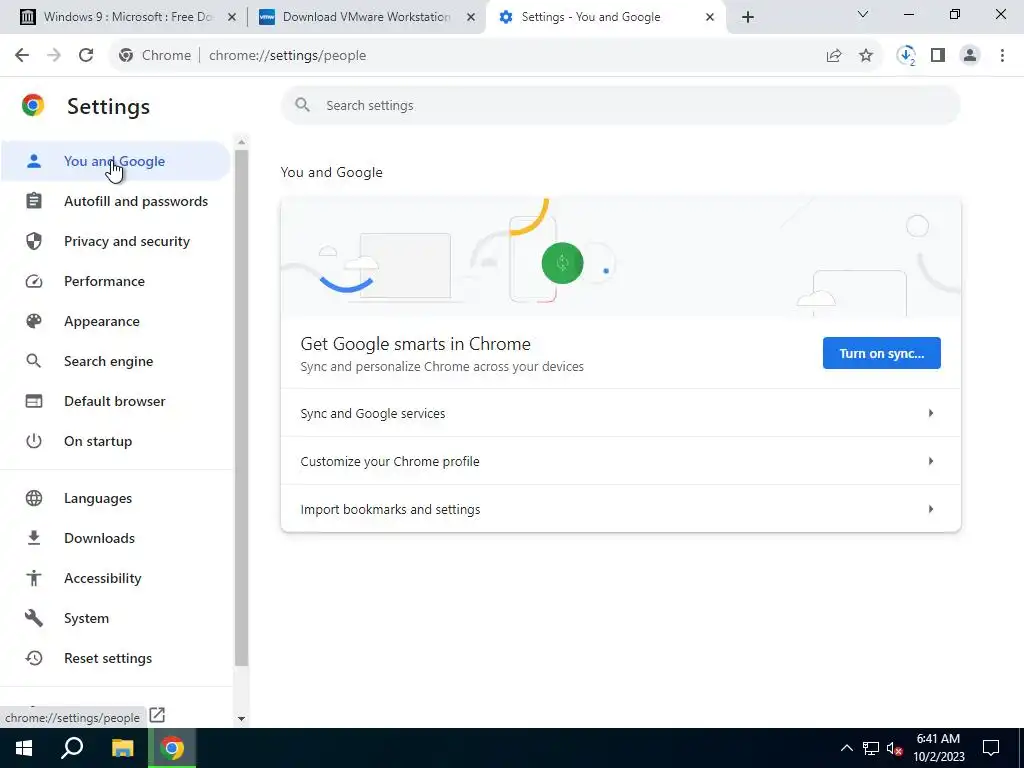Click the sidebar scroll down arrow
This screenshot has height=768, width=1024.
(242, 718)
